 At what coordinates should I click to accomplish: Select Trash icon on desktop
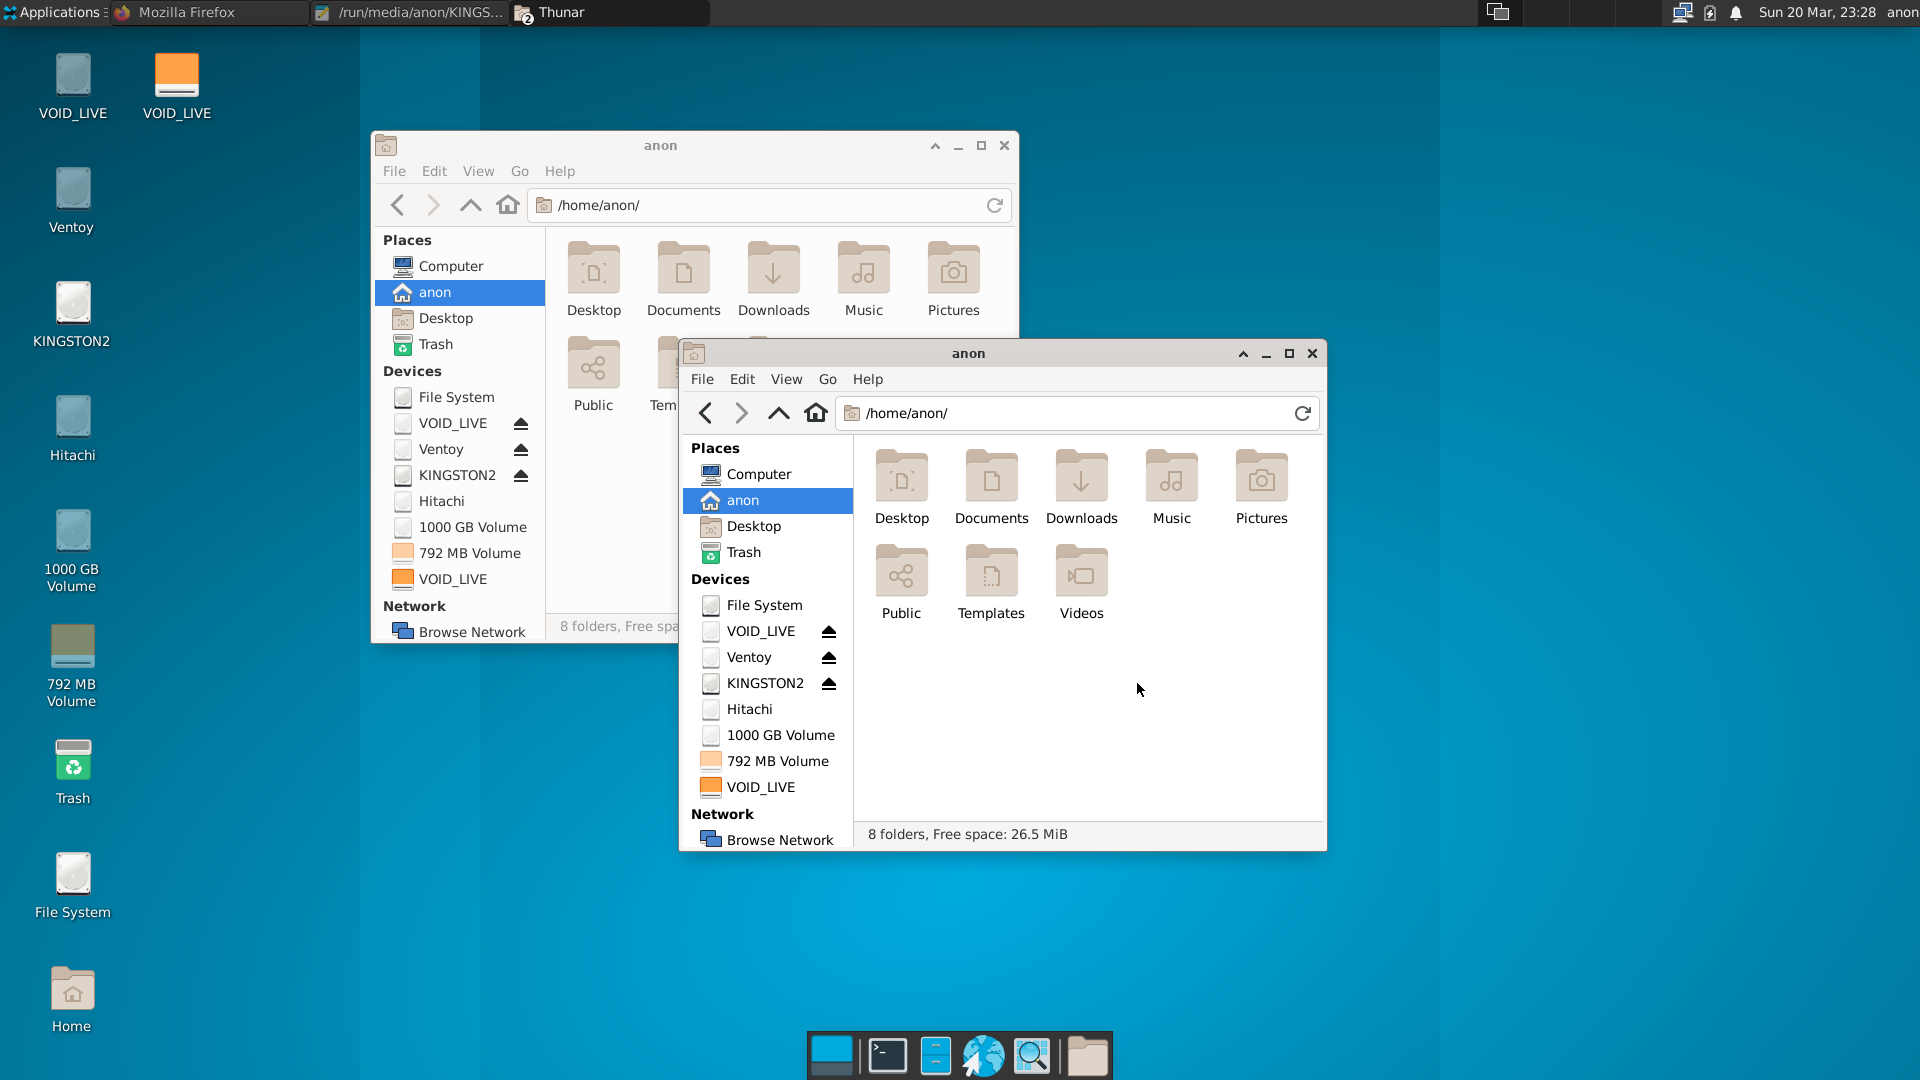tap(72, 772)
